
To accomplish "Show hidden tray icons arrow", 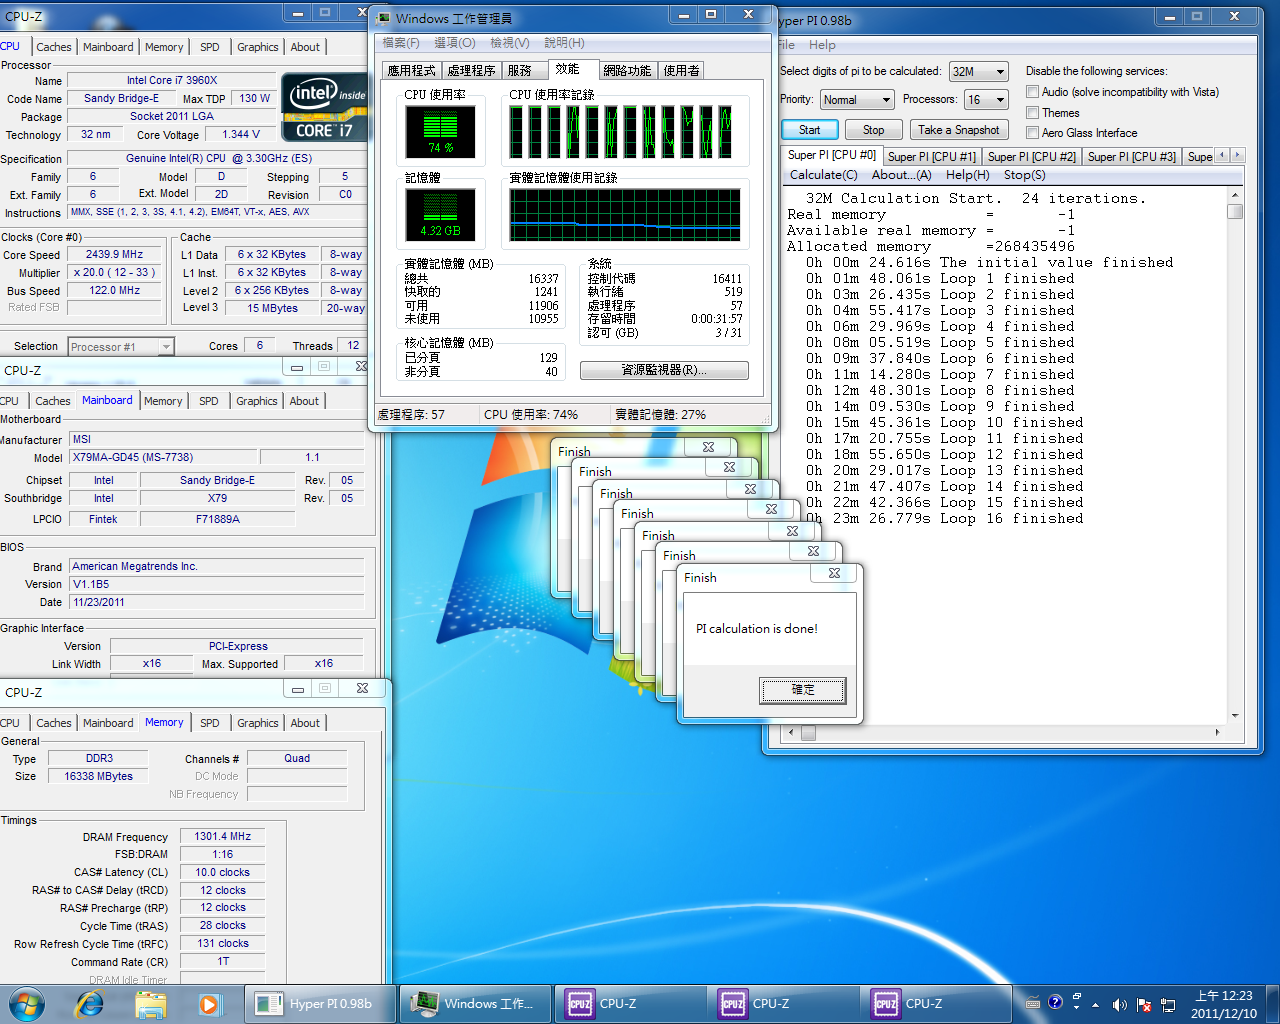I will click(1095, 1005).
